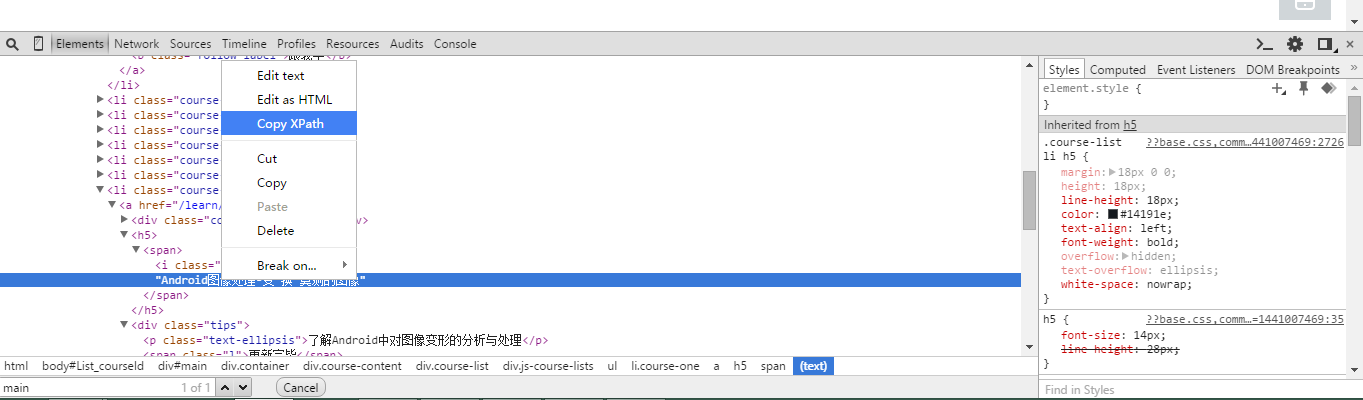Collapse the expanded li course node
This screenshot has height=400, width=1363.
(x=100, y=190)
